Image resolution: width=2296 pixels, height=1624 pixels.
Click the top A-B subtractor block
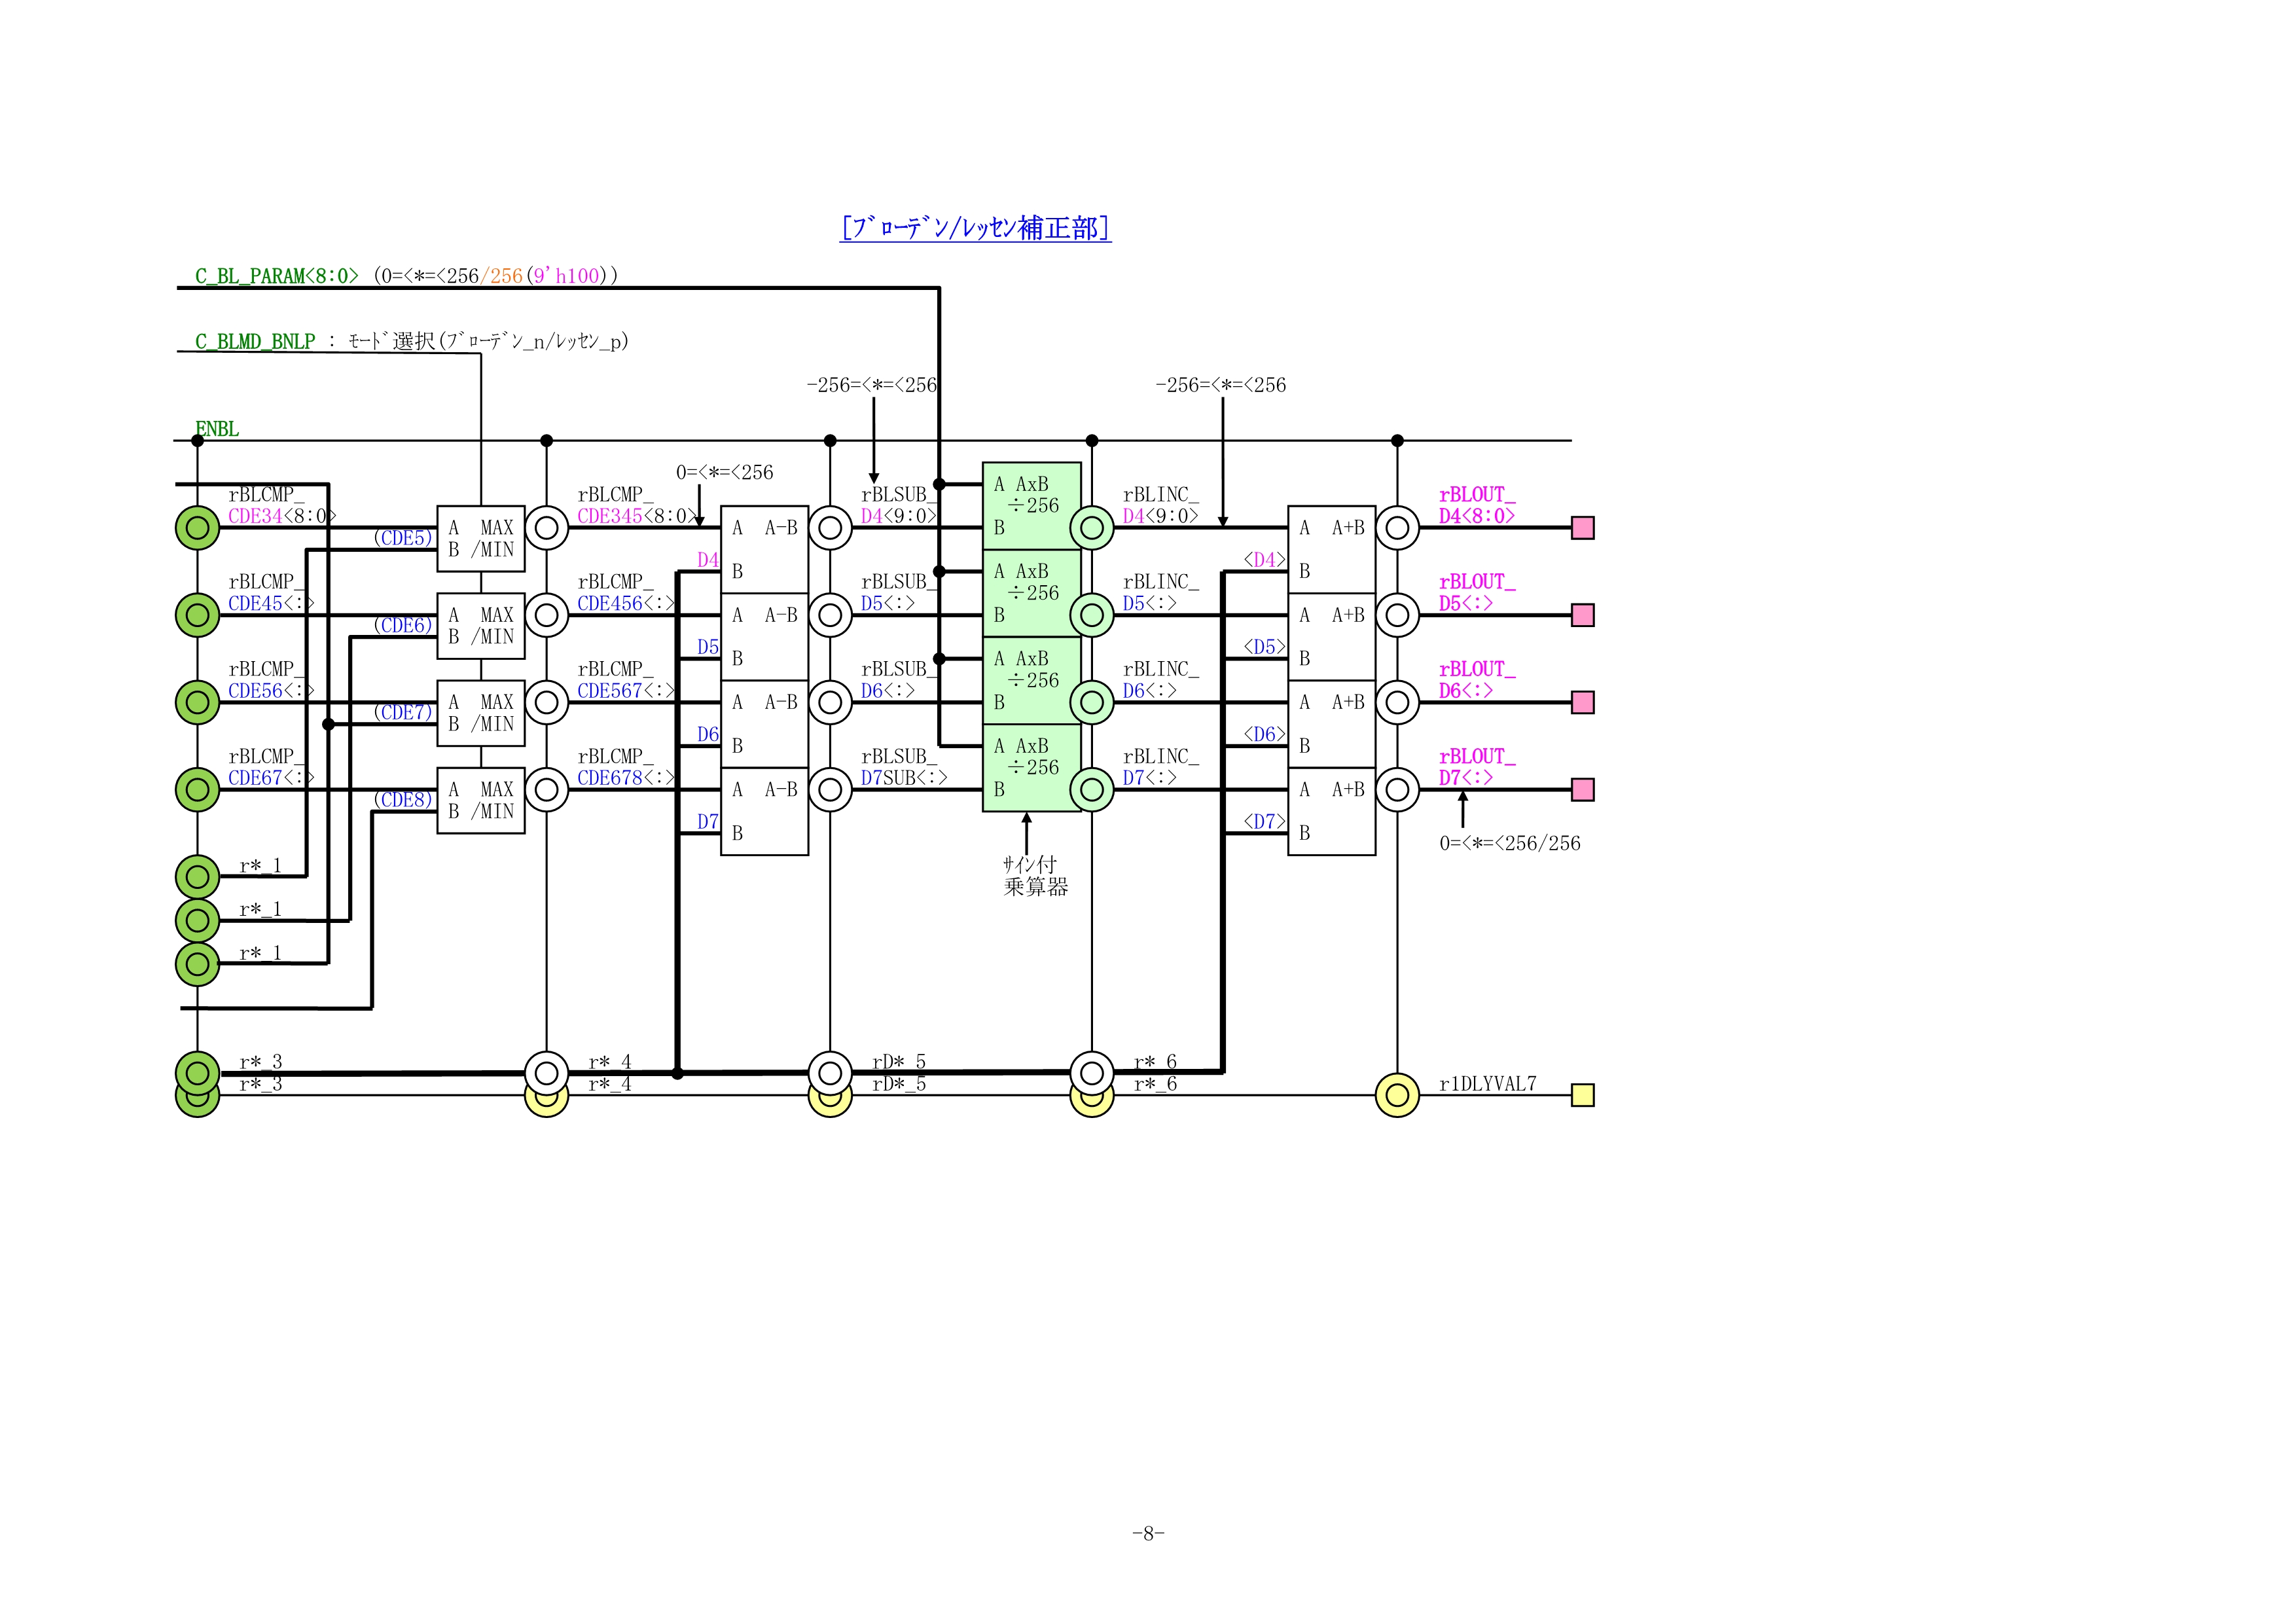(764, 549)
